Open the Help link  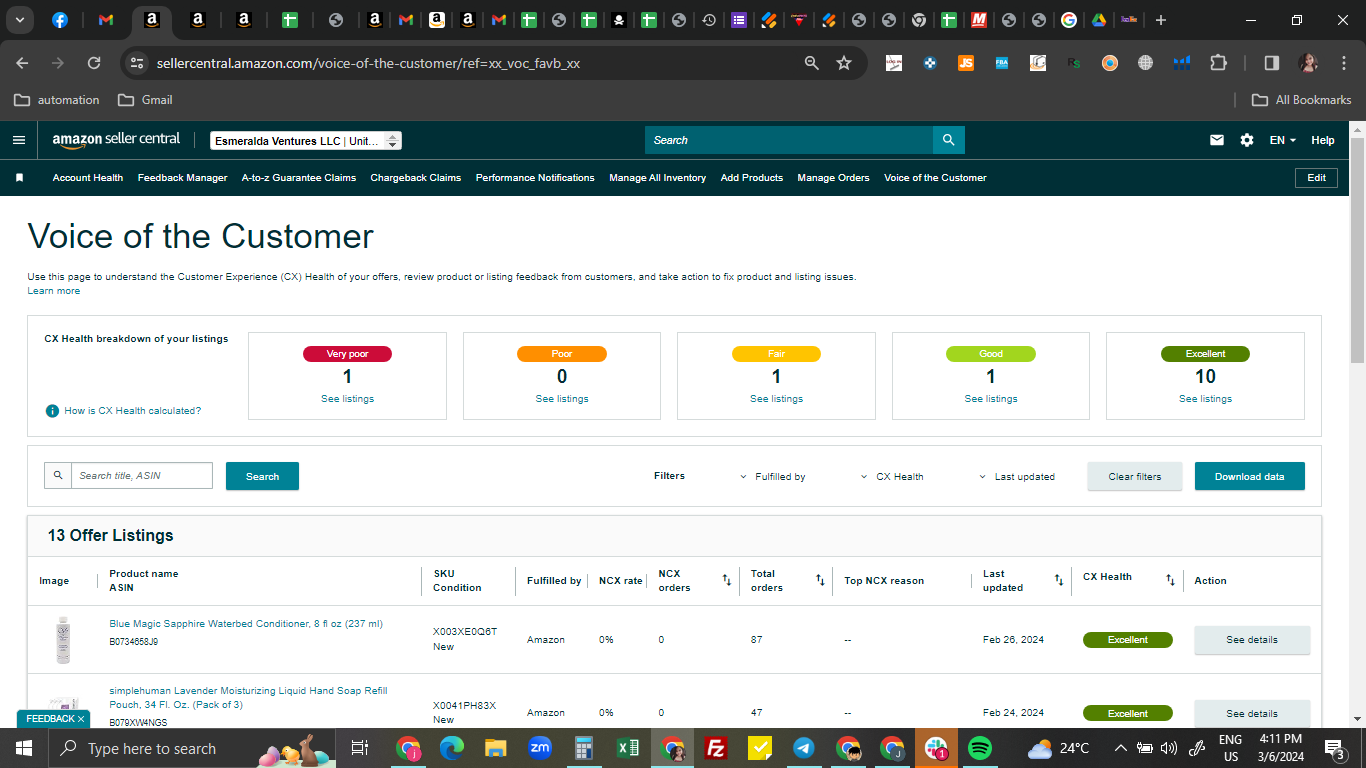(x=1323, y=140)
